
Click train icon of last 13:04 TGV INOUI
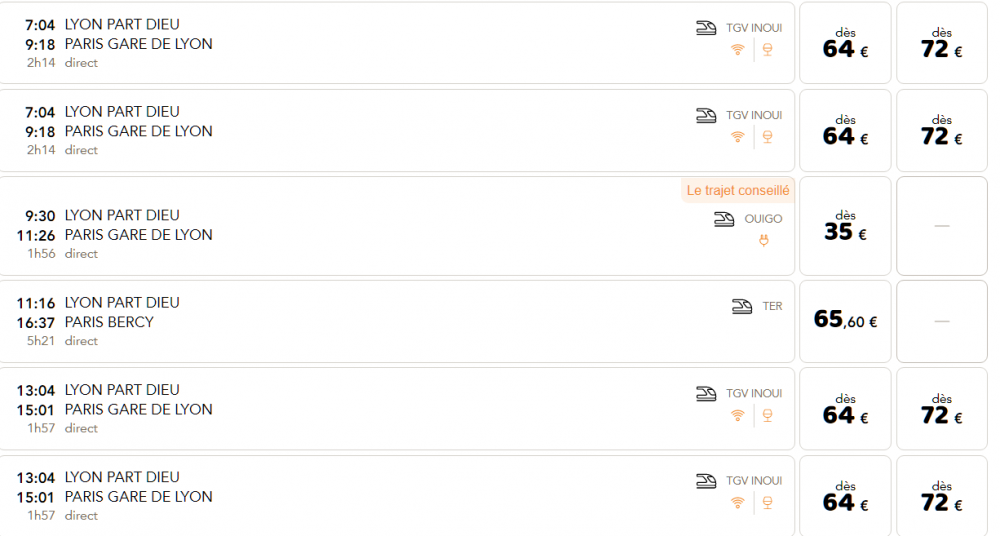[706, 481]
